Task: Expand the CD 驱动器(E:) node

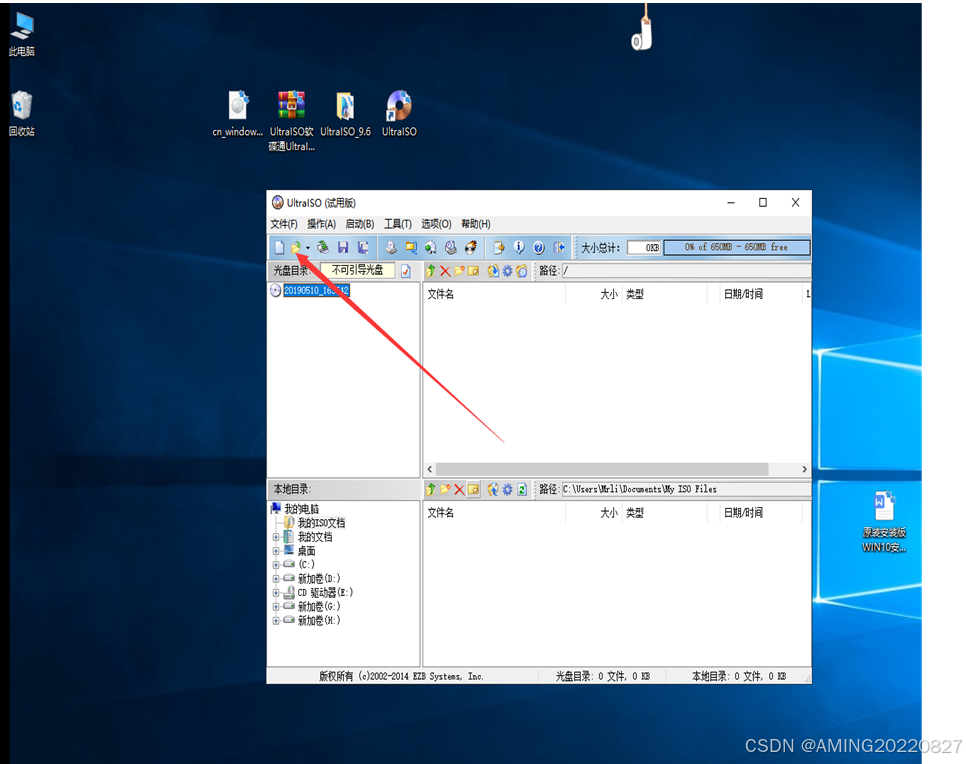Action: click(x=275, y=593)
